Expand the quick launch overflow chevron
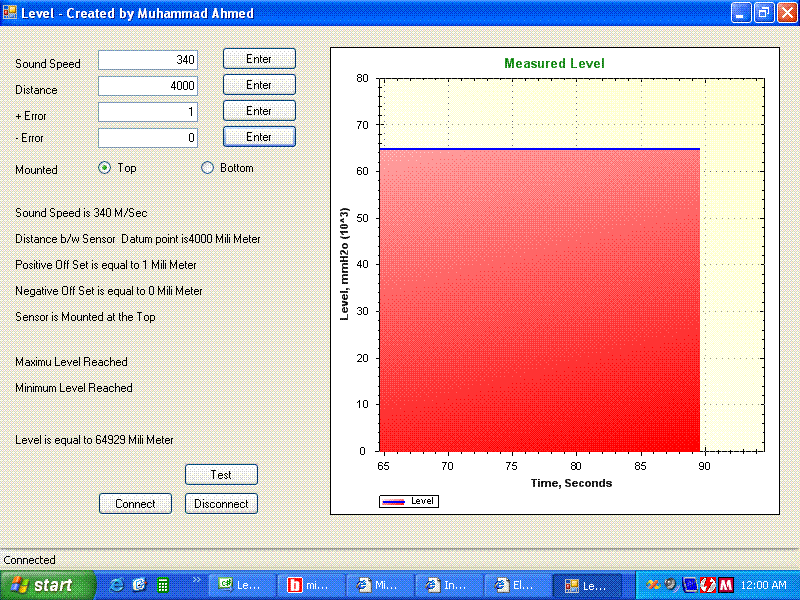The height and width of the screenshot is (600, 800). tap(196, 580)
